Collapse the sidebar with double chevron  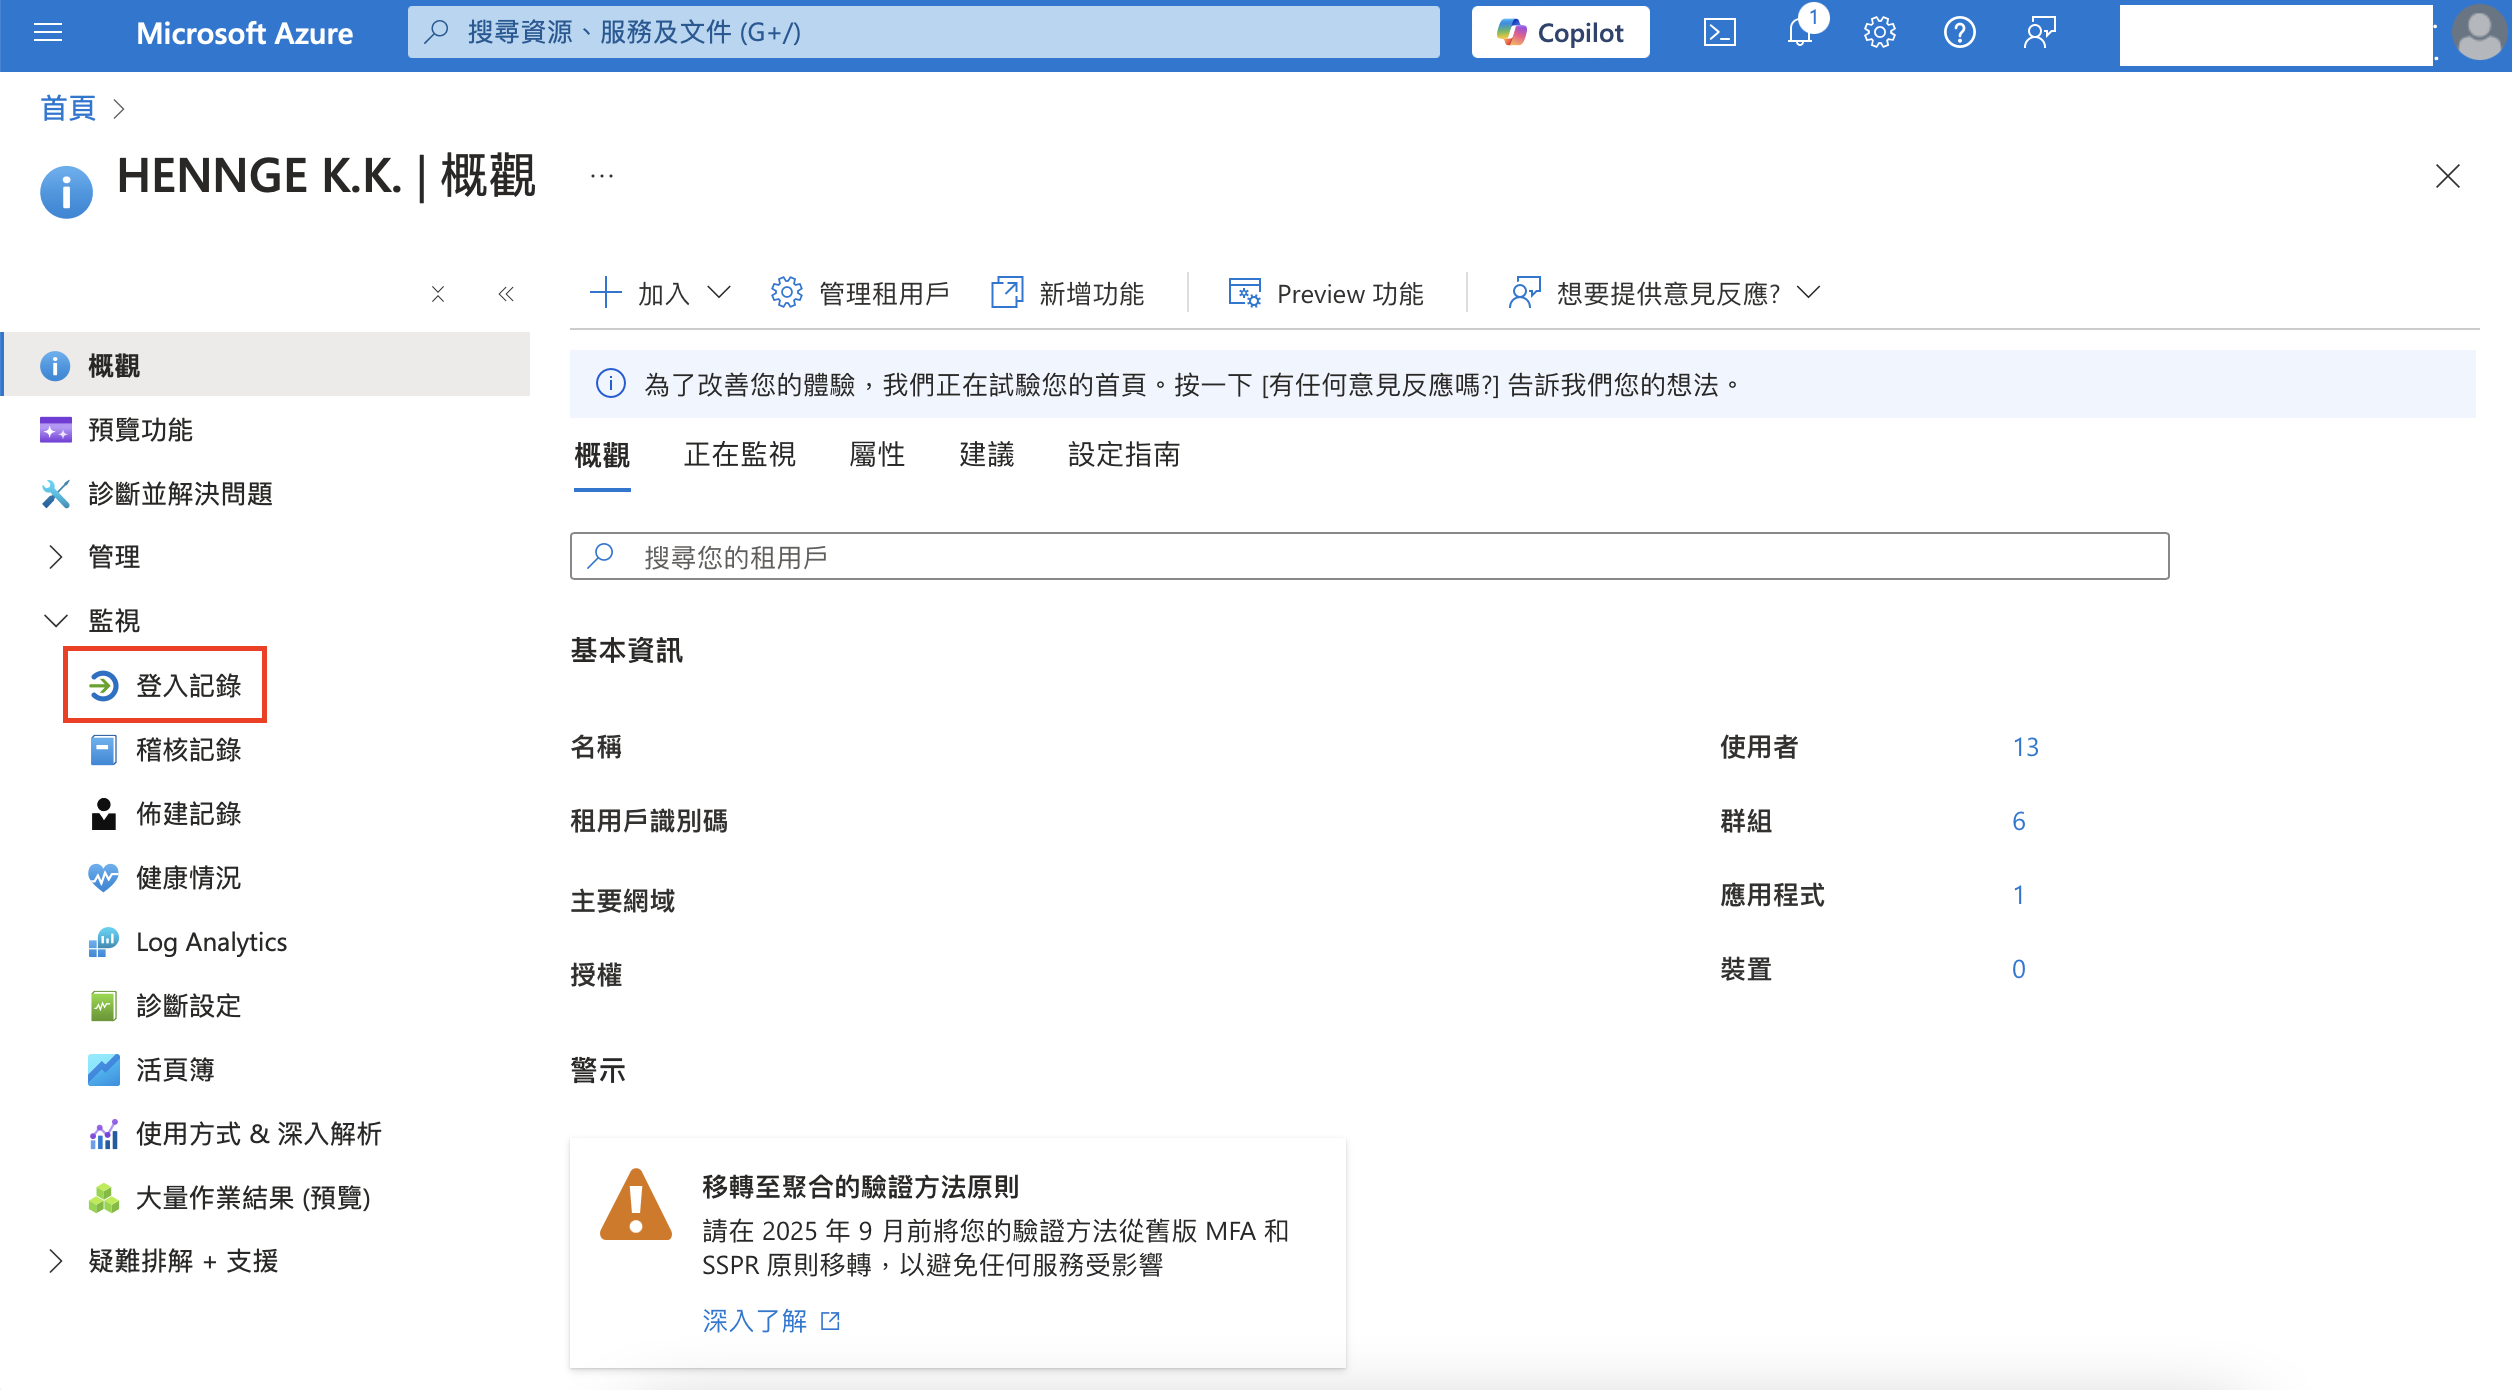(x=506, y=294)
